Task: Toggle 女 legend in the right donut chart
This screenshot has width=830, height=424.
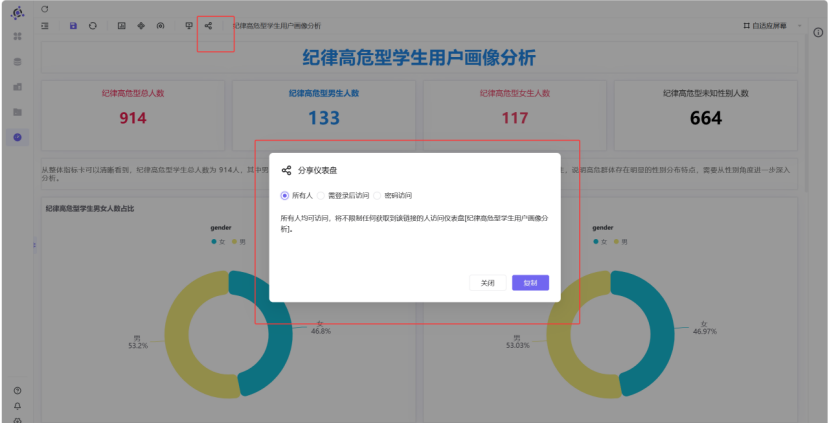Action: point(600,241)
